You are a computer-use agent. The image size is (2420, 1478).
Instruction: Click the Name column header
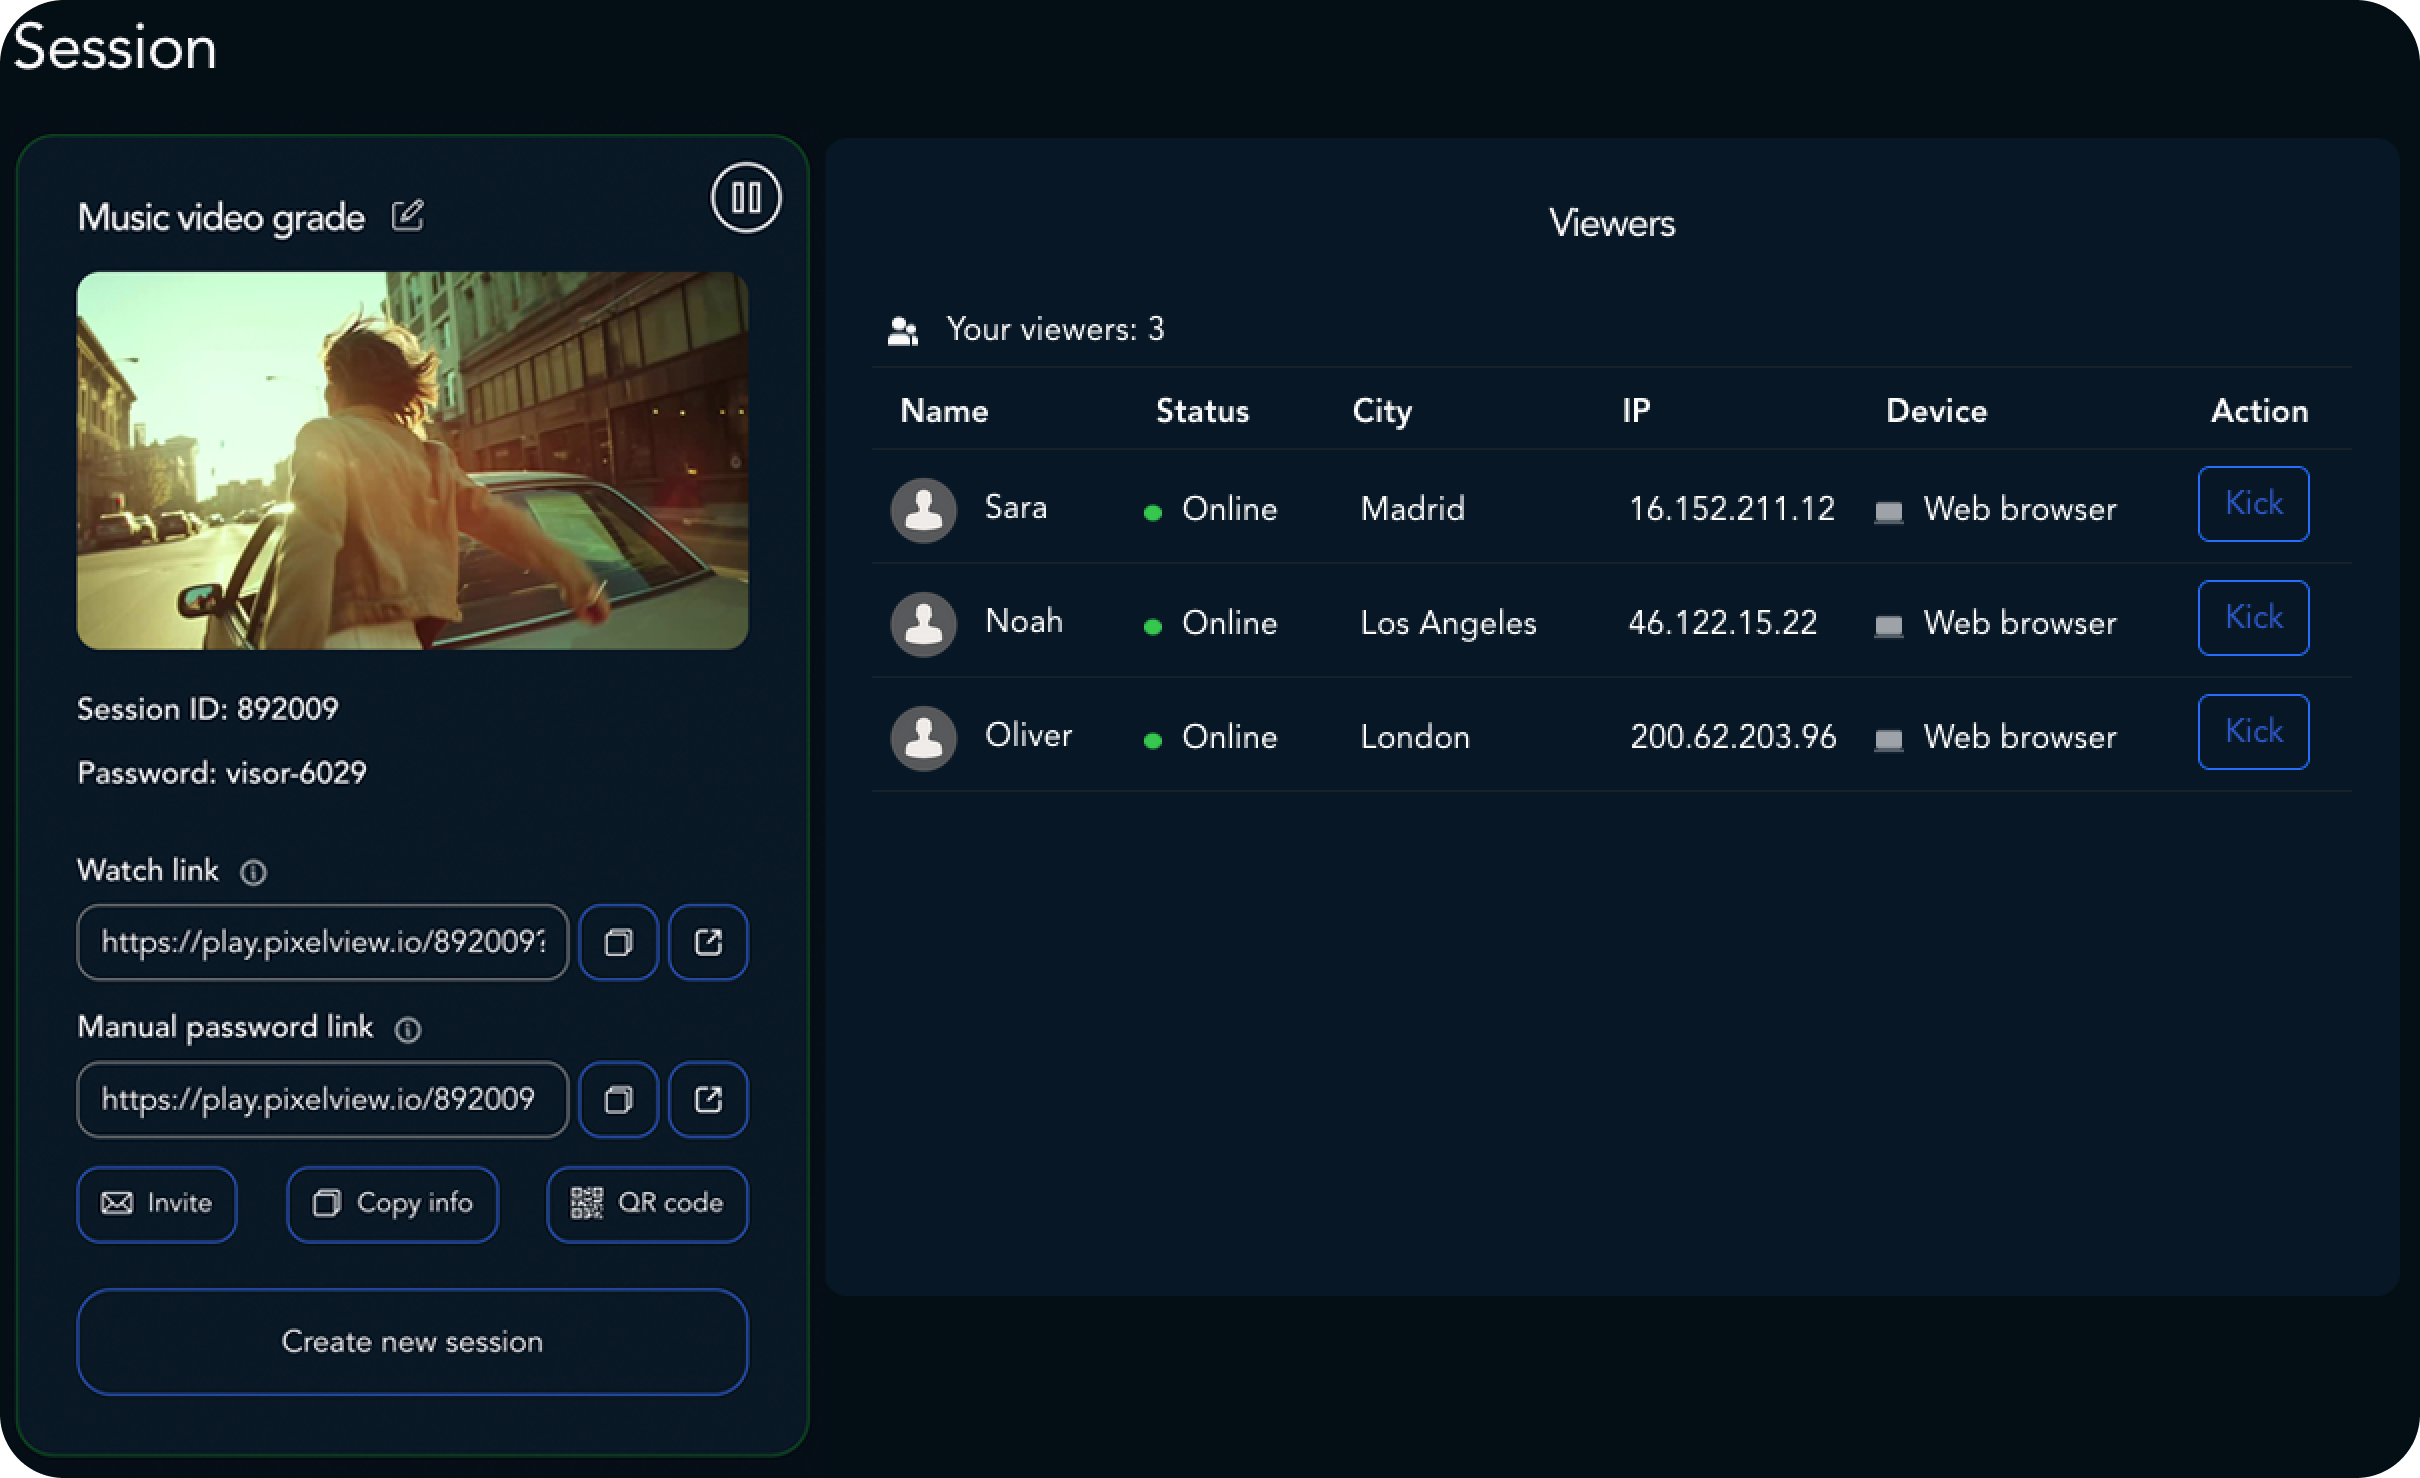[944, 411]
